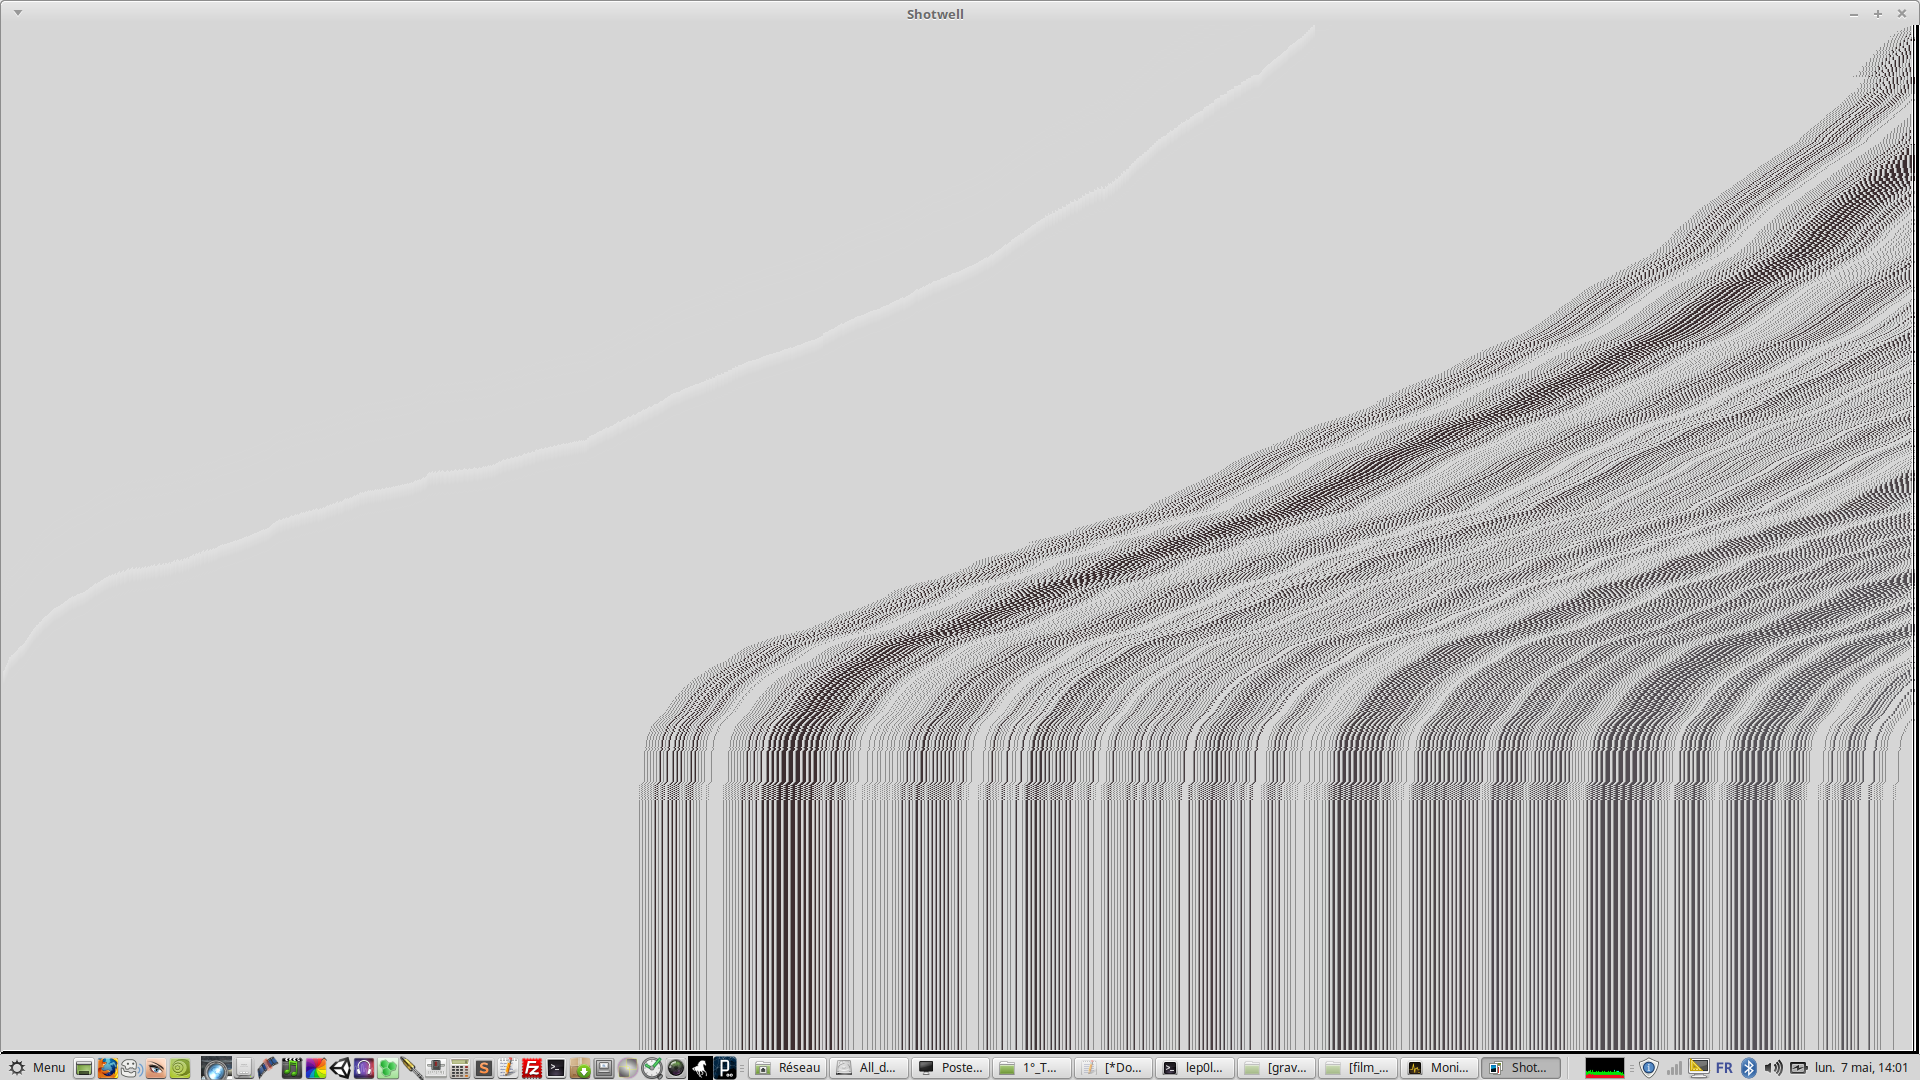
Task: Activate the lep0l... terminal taskbar button
Action: point(1194,1067)
